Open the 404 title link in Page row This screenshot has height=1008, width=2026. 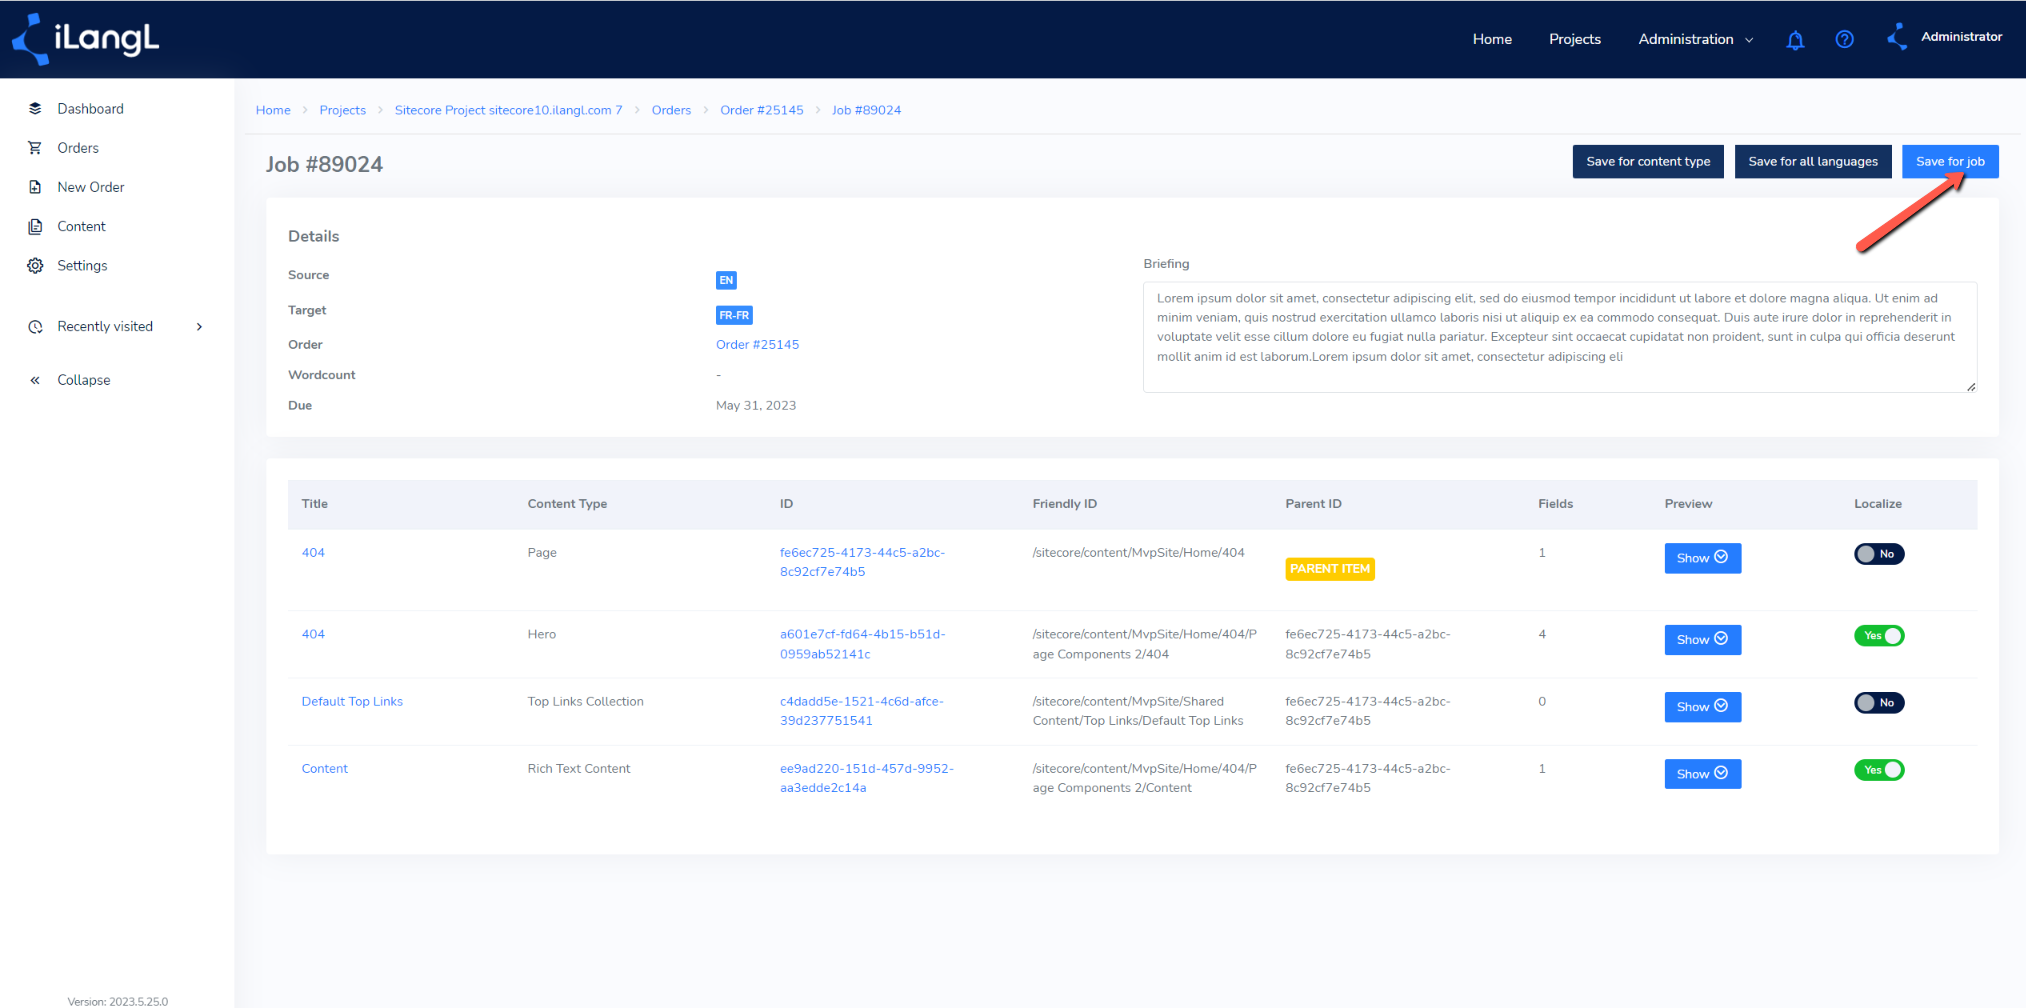coord(313,553)
